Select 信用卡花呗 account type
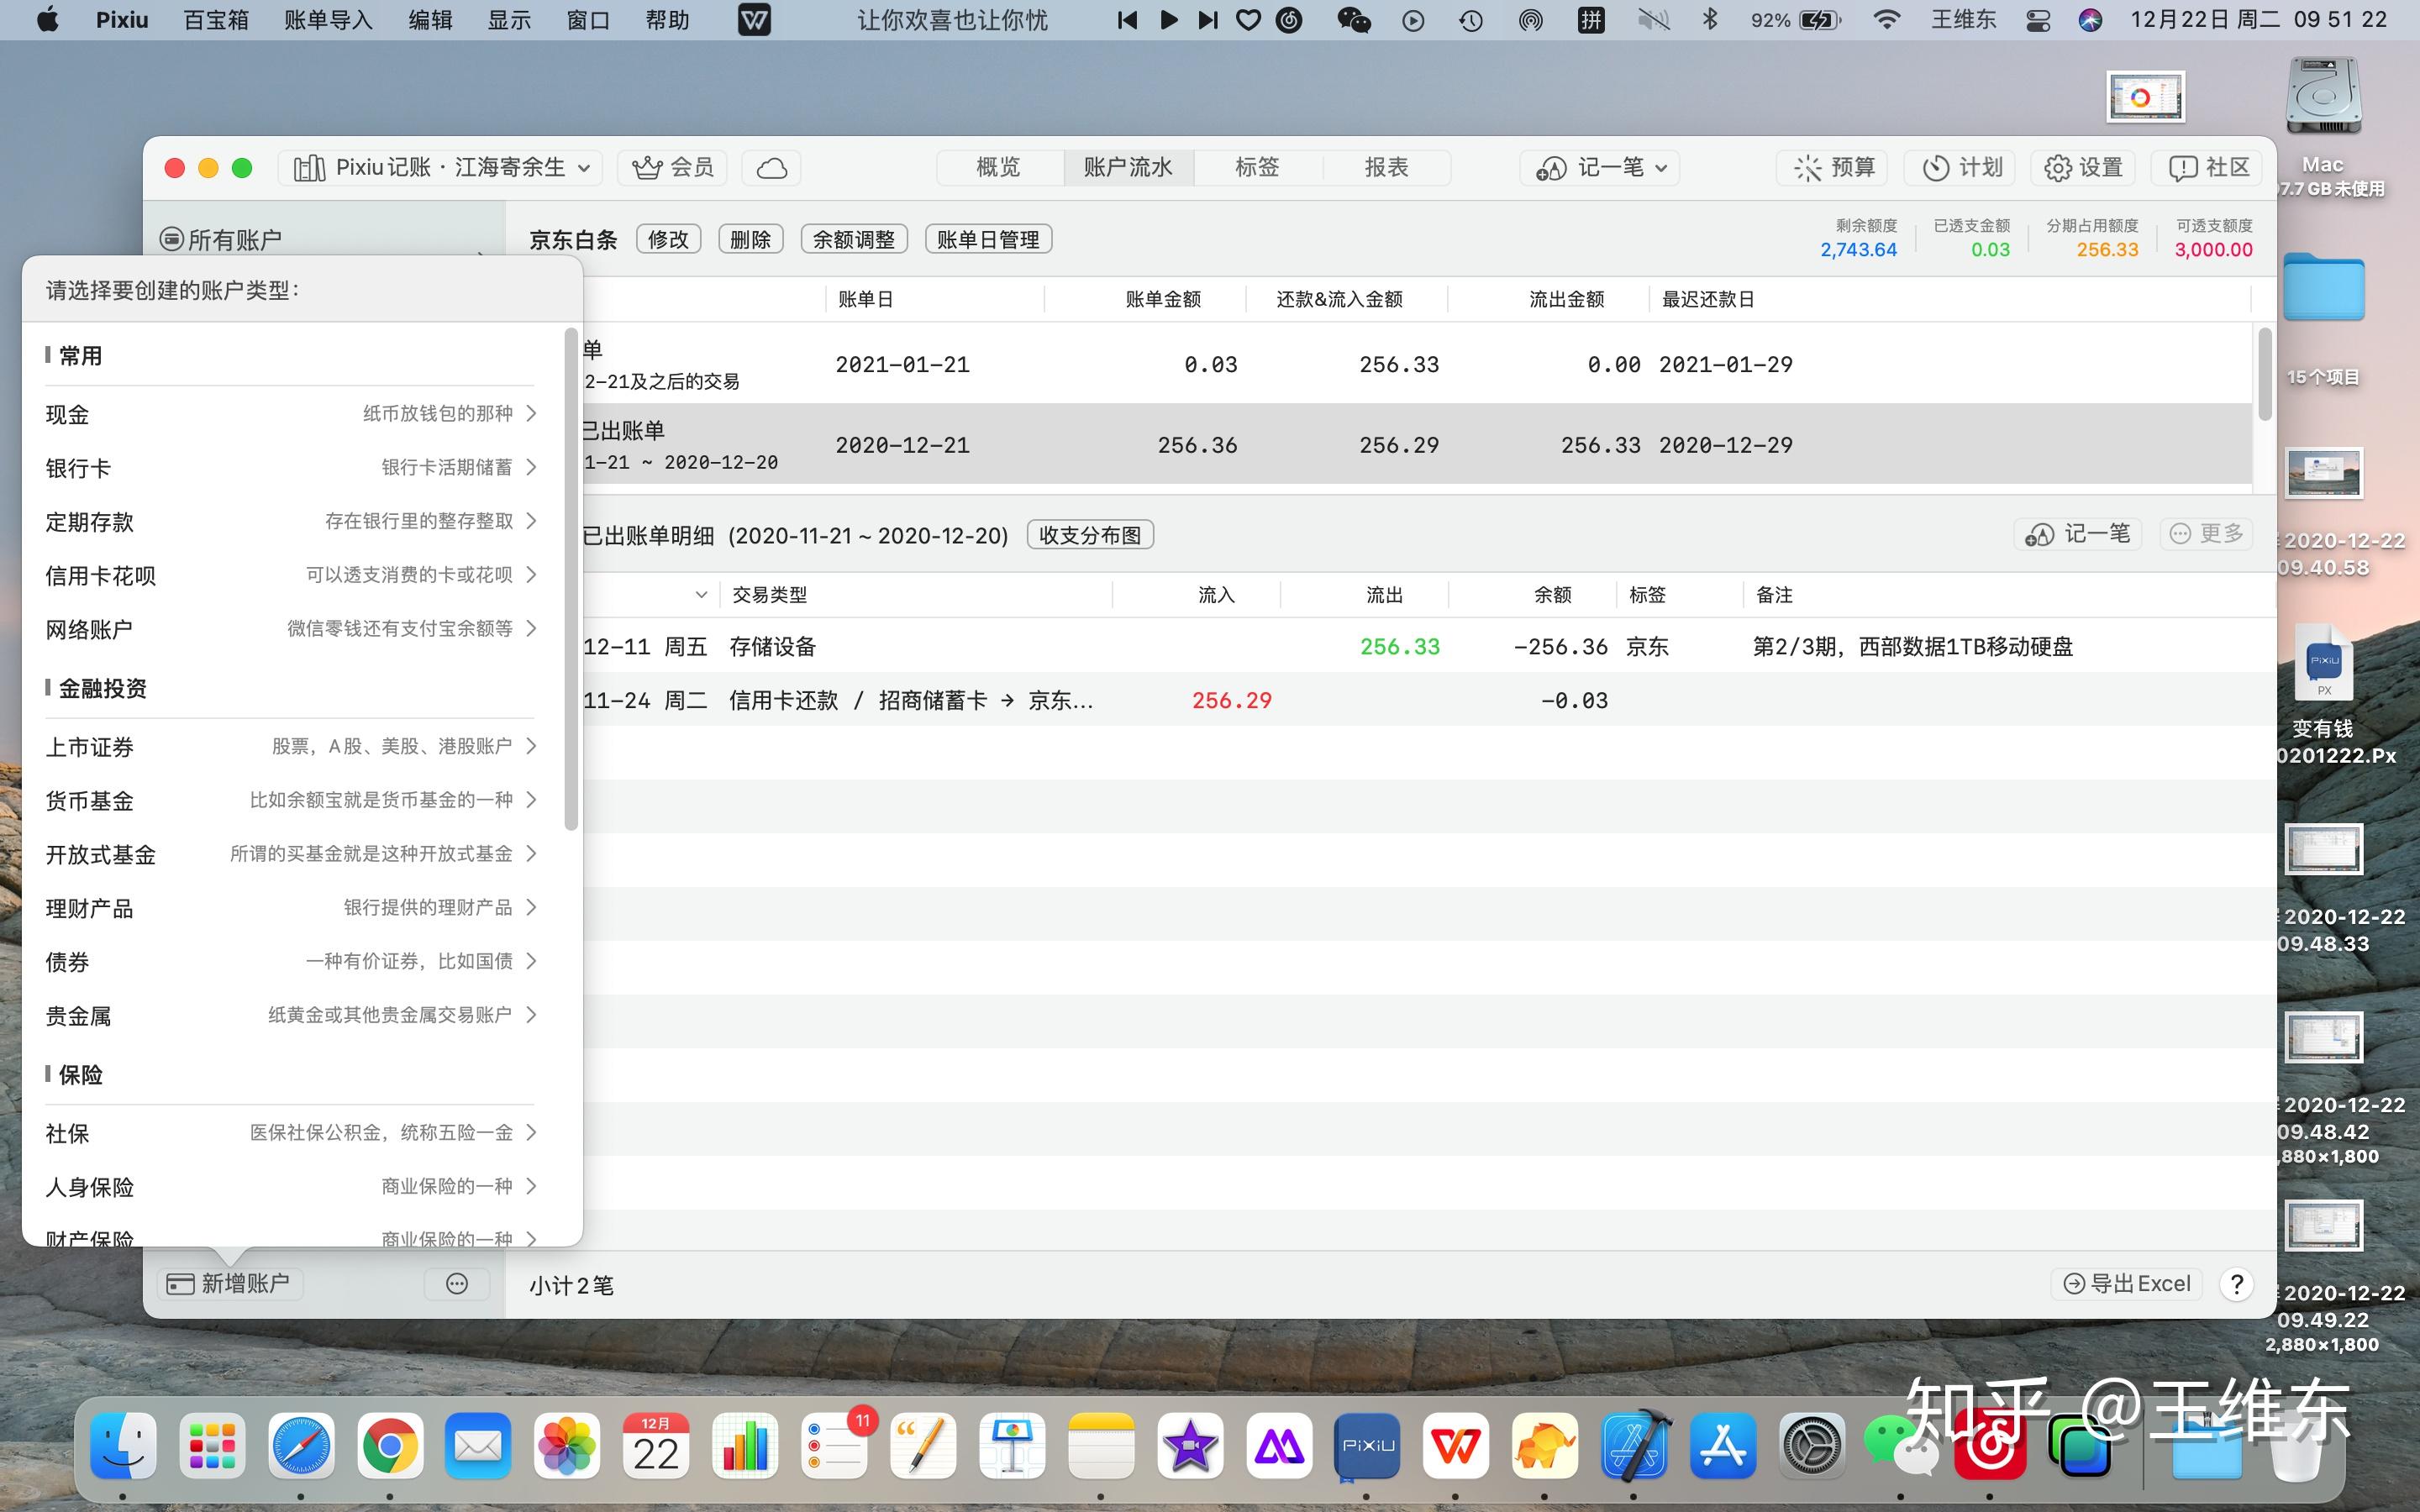The image size is (2420, 1512). [x=291, y=576]
